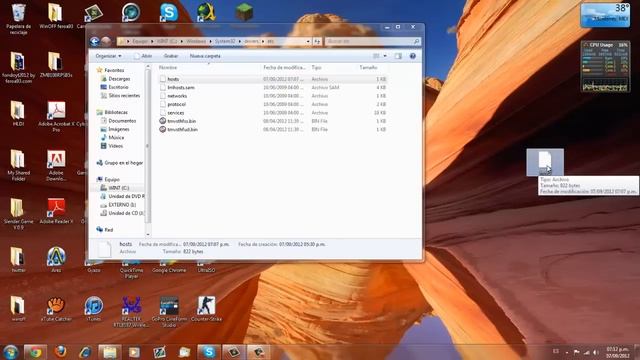Screen dimensions: 640x360
Task: Focus the Explorer search box
Action: tap(373, 41)
